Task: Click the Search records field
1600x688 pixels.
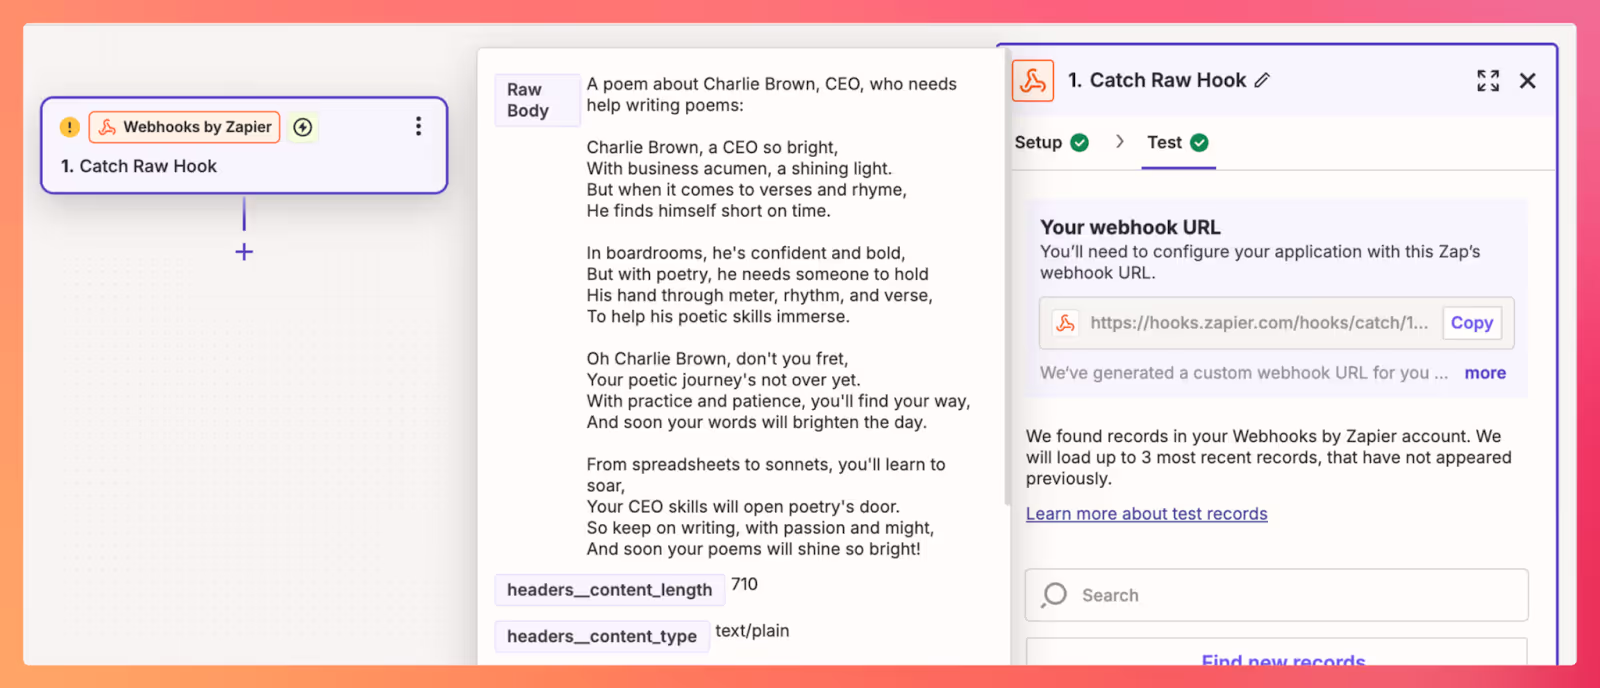Action: click(x=1276, y=595)
